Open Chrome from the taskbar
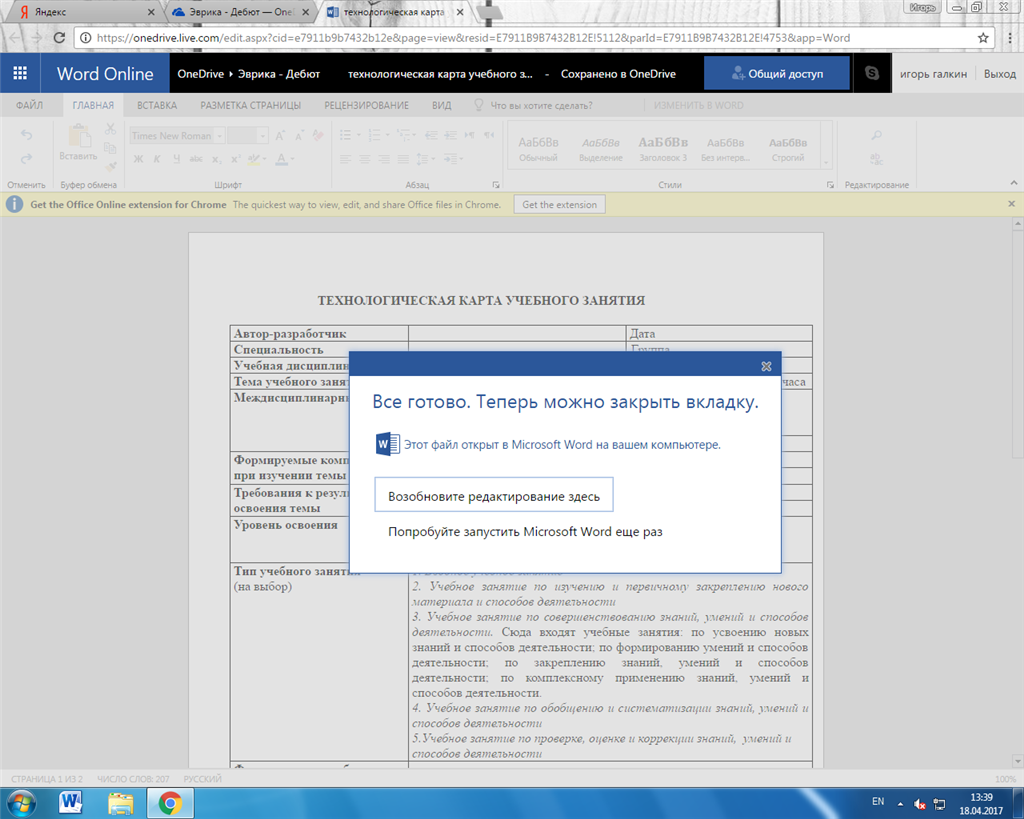 [170, 803]
